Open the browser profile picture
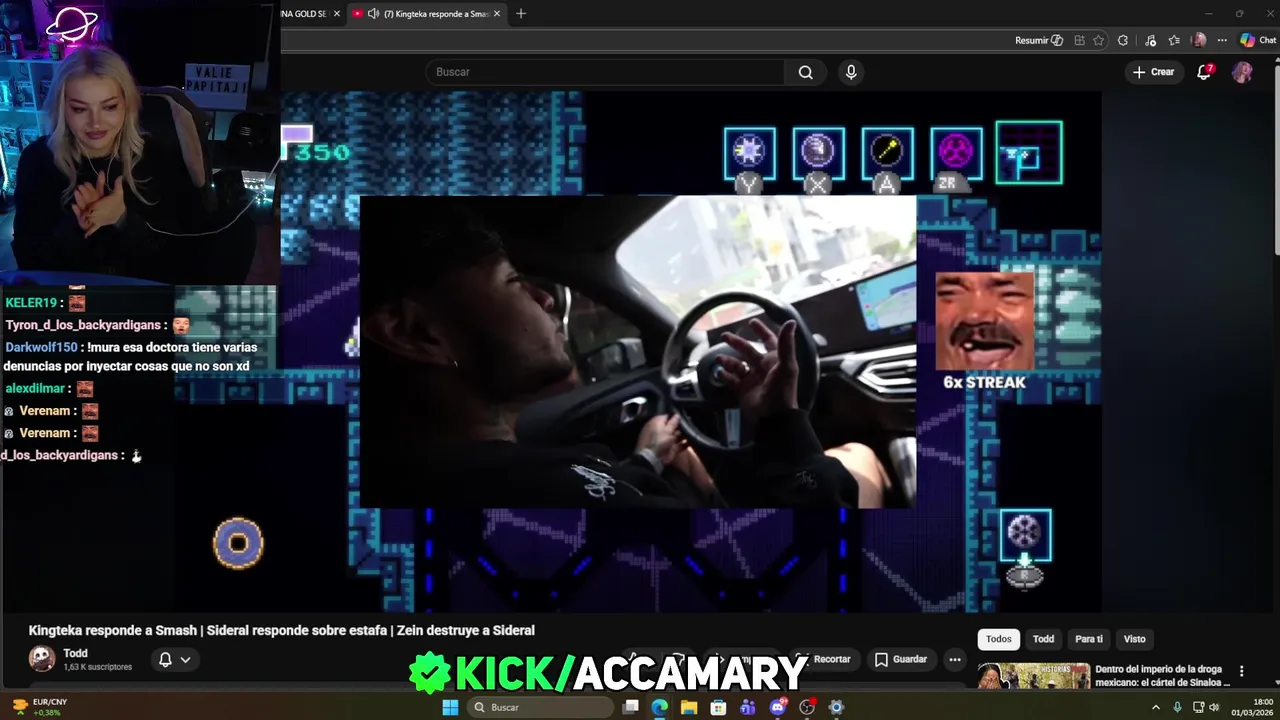 tap(1199, 40)
